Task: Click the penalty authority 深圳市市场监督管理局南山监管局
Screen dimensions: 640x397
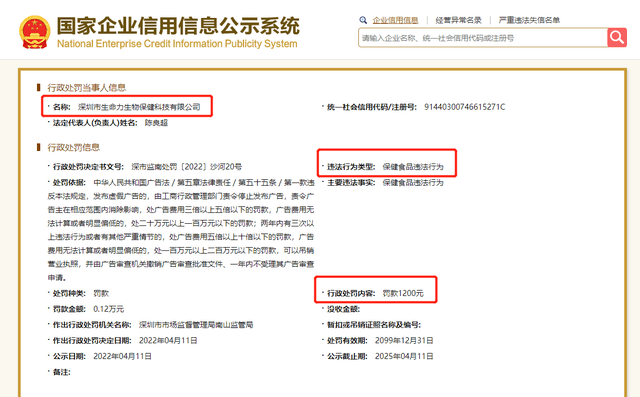Action: coord(196,324)
